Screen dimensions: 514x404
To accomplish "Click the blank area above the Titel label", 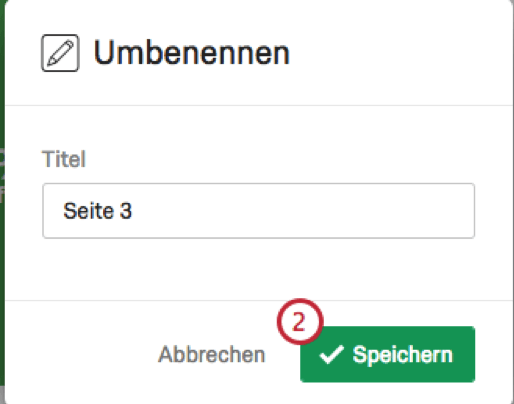I will click(x=259, y=127).
